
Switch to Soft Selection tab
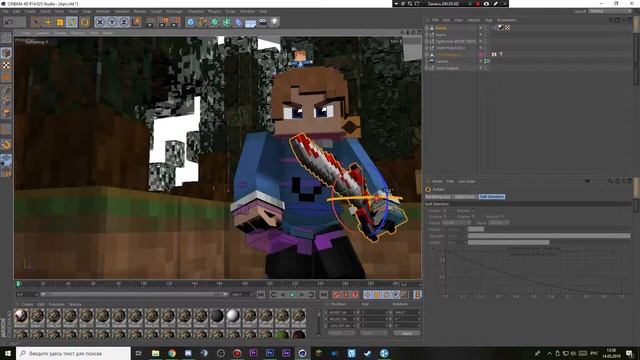click(492, 197)
